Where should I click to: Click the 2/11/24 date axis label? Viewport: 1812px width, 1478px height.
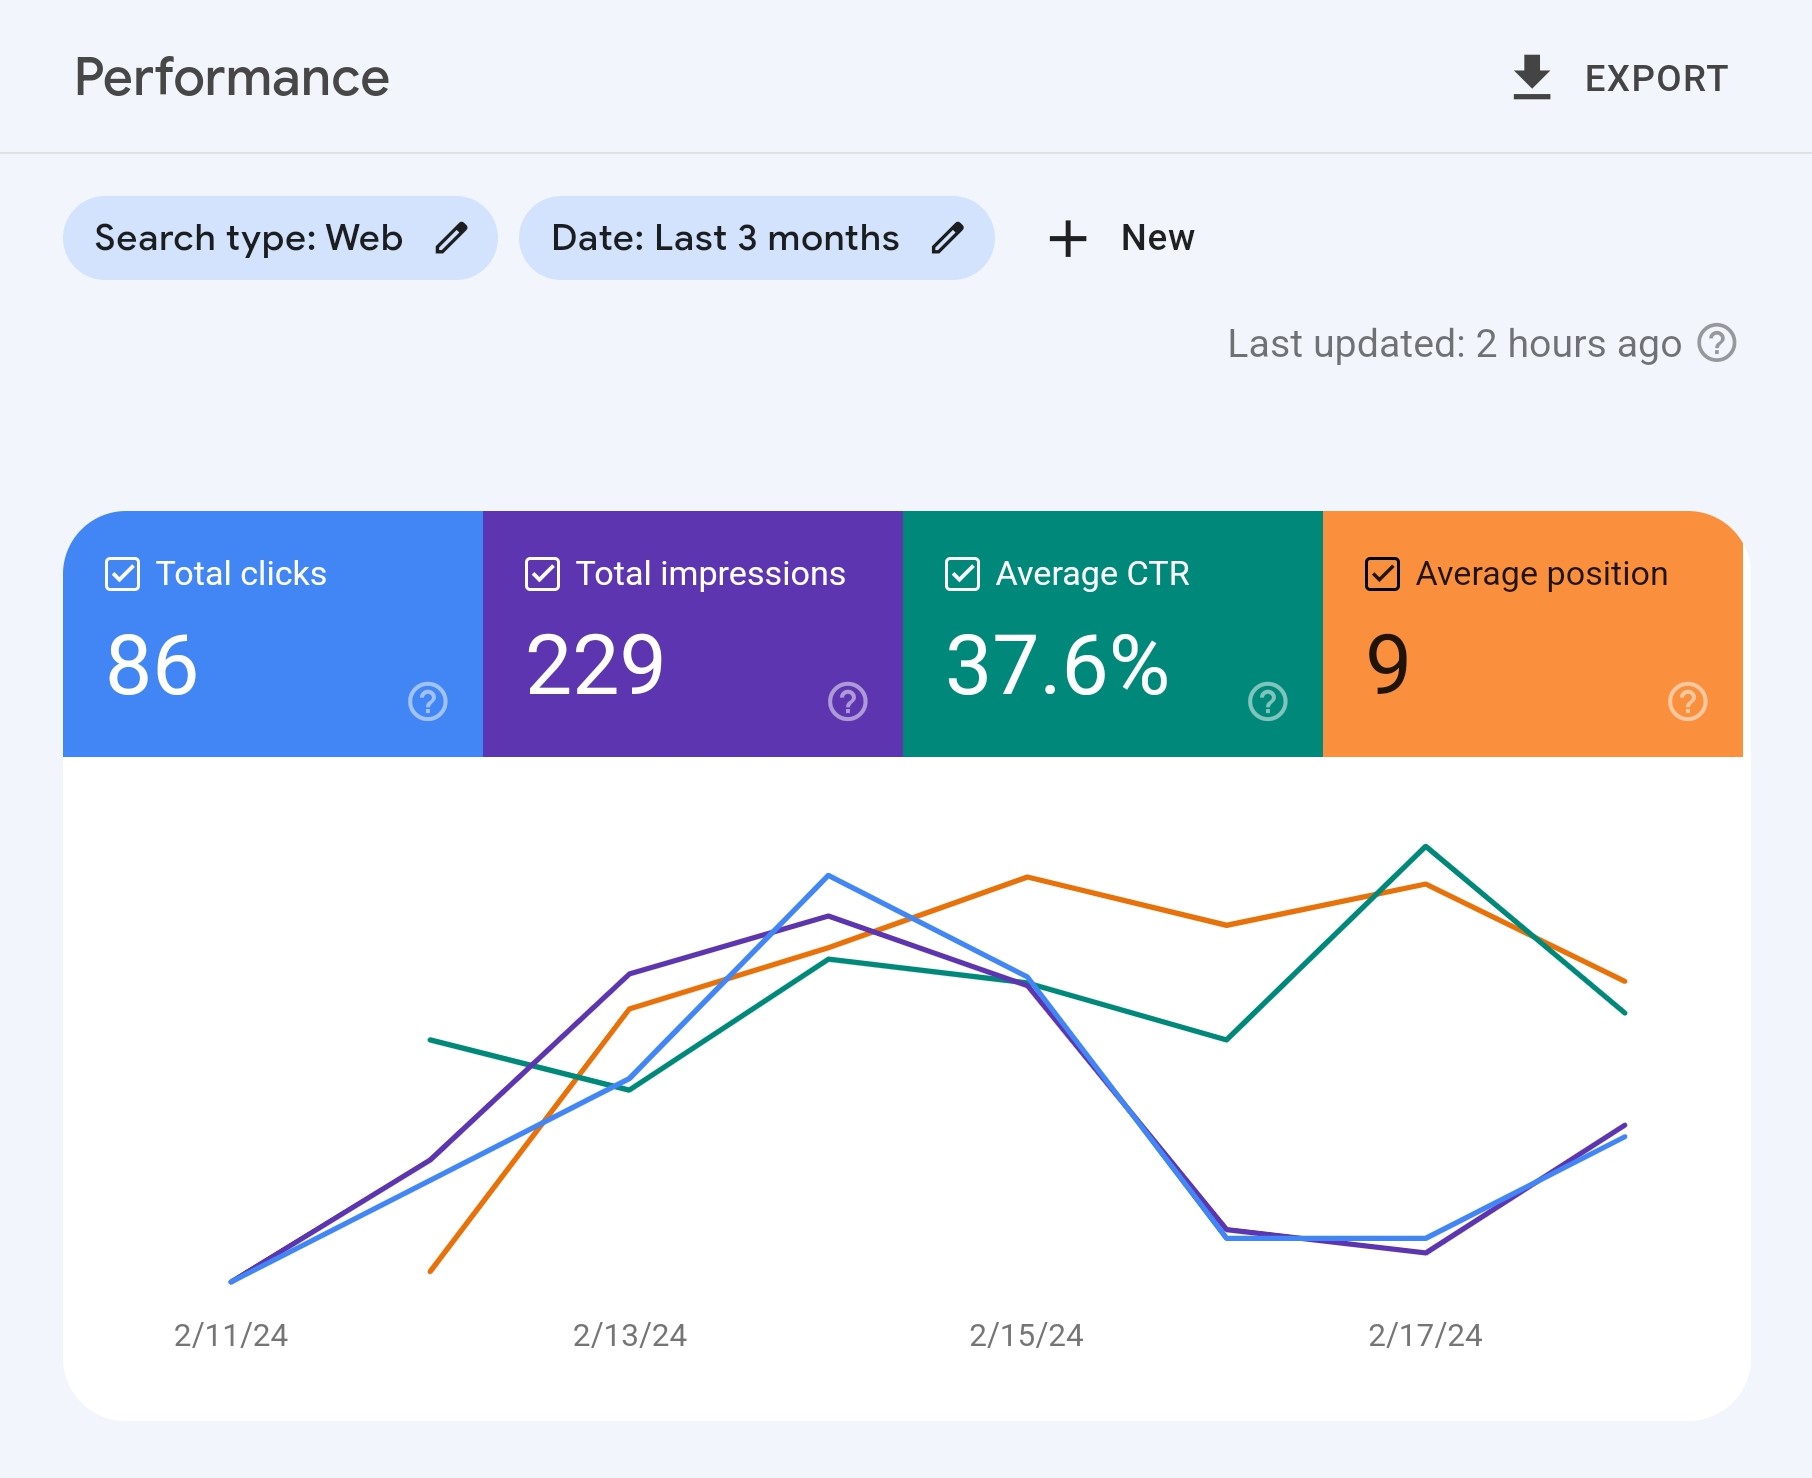pyautogui.click(x=231, y=1335)
